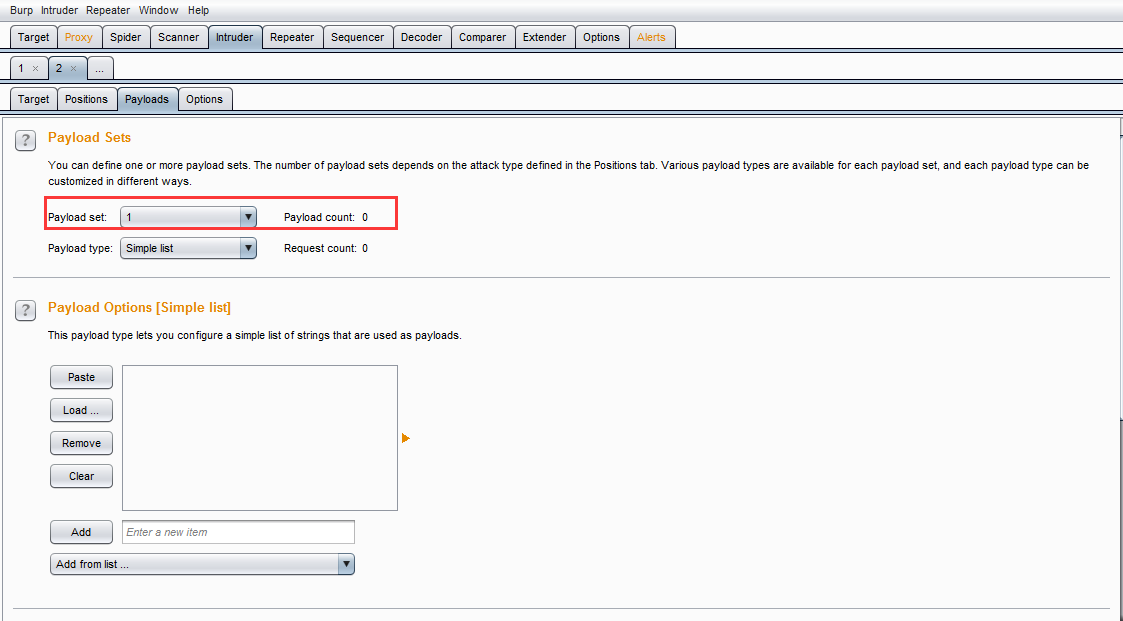
Task: Open the Add from list dropdown
Action: [202, 564]
